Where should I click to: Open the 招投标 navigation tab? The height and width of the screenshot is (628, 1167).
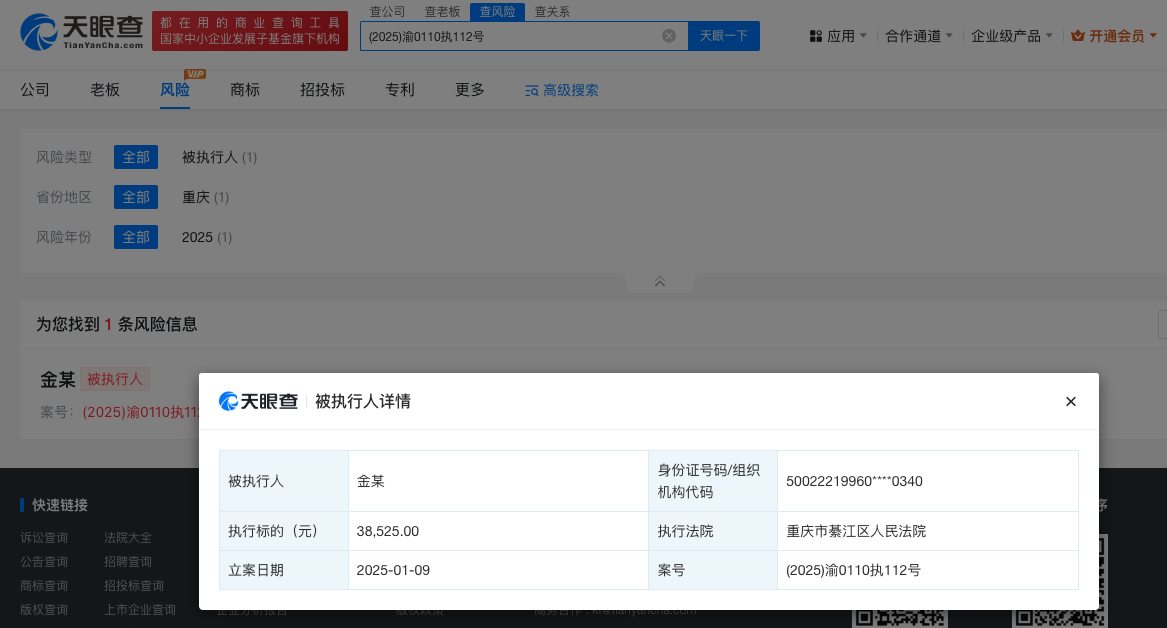tap(322, 90)
